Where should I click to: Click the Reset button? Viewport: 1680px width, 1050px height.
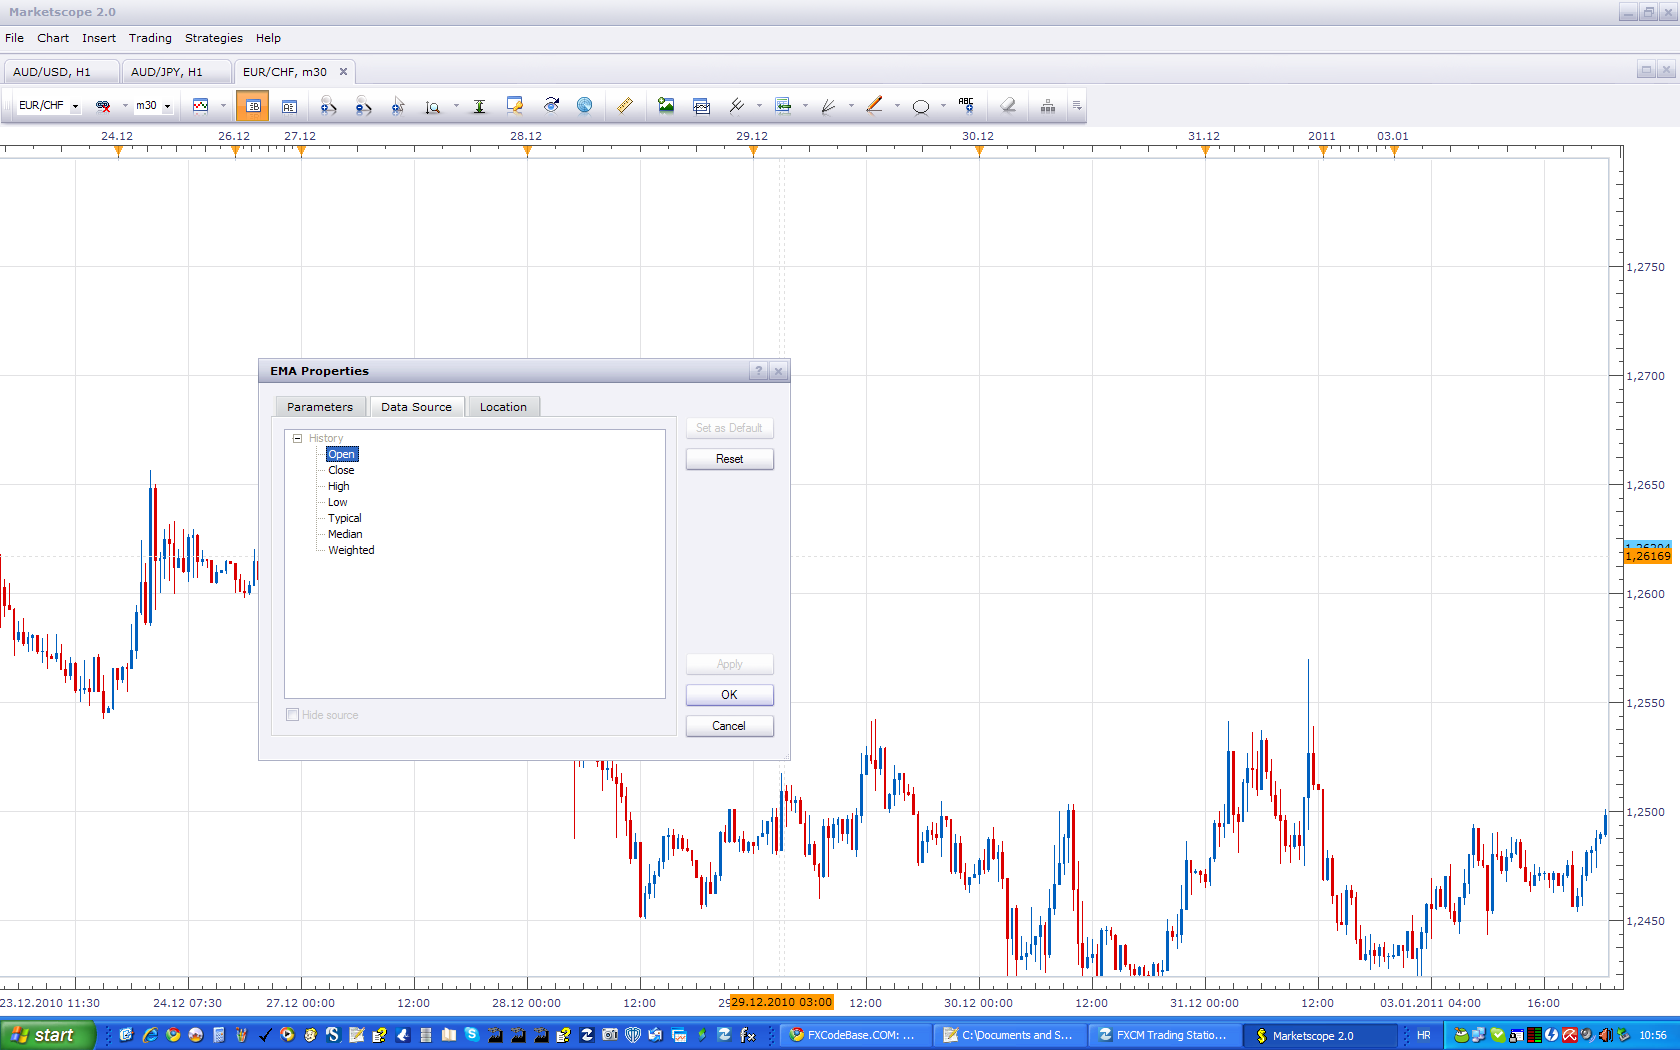(729, 459)
